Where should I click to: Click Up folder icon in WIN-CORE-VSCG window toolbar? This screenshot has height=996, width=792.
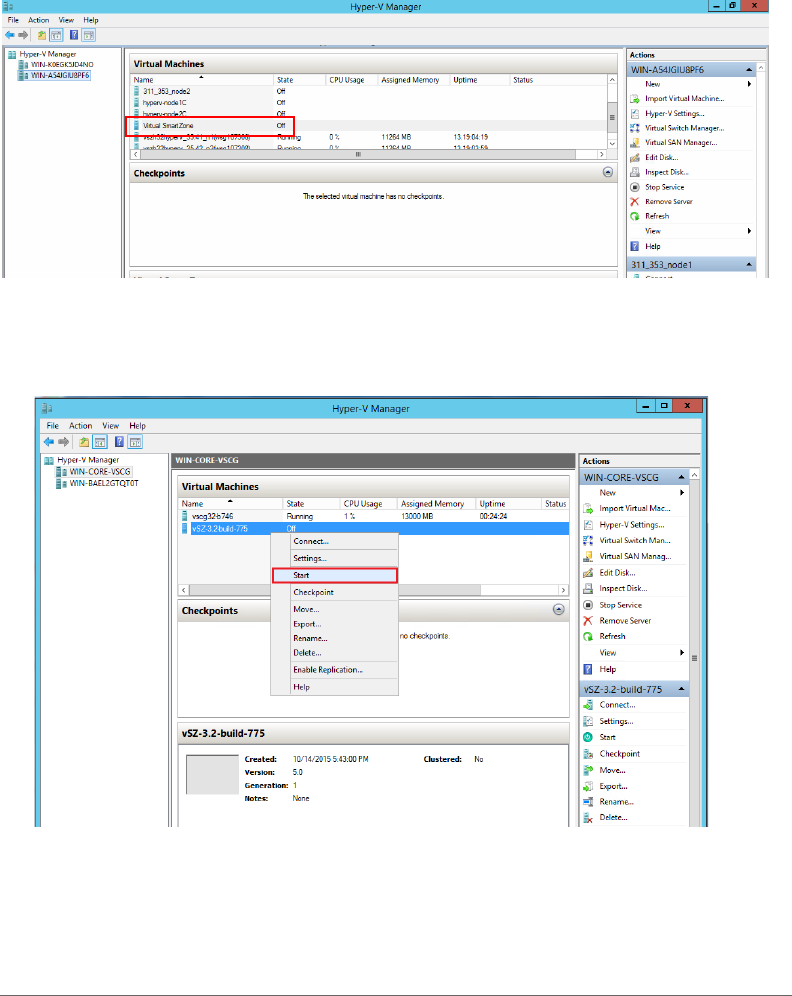pyautogui.click(x=84, y=442)
